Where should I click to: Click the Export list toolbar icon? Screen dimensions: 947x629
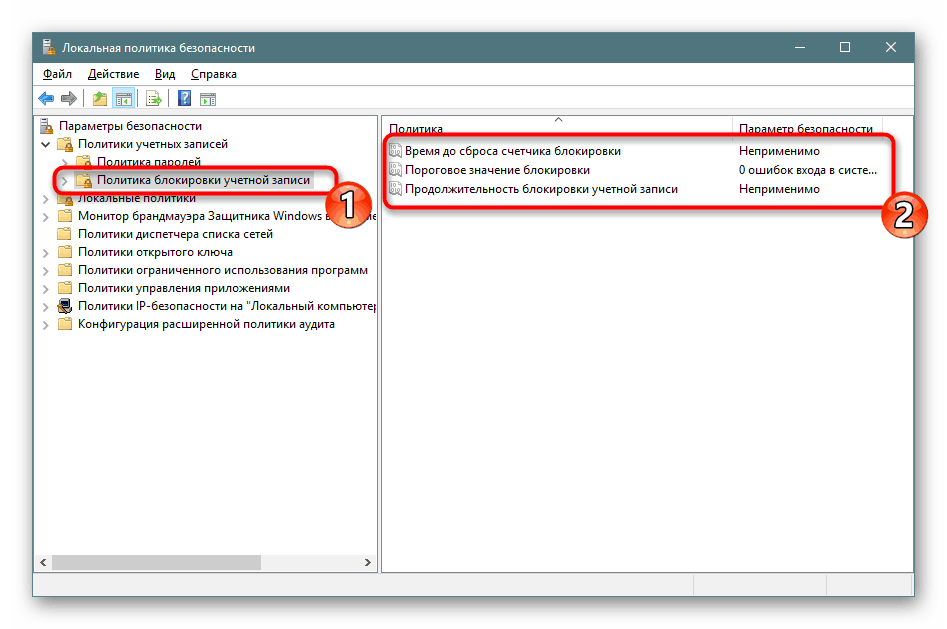click(x=153, y=98)
